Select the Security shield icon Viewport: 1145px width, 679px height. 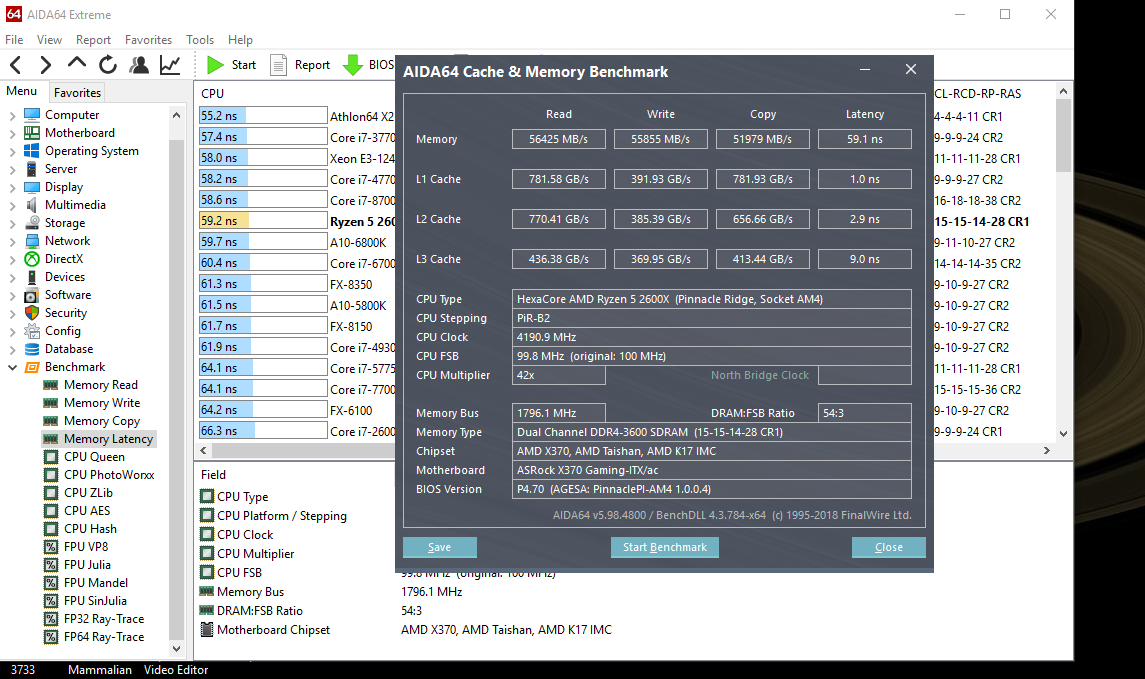[32, 312]
